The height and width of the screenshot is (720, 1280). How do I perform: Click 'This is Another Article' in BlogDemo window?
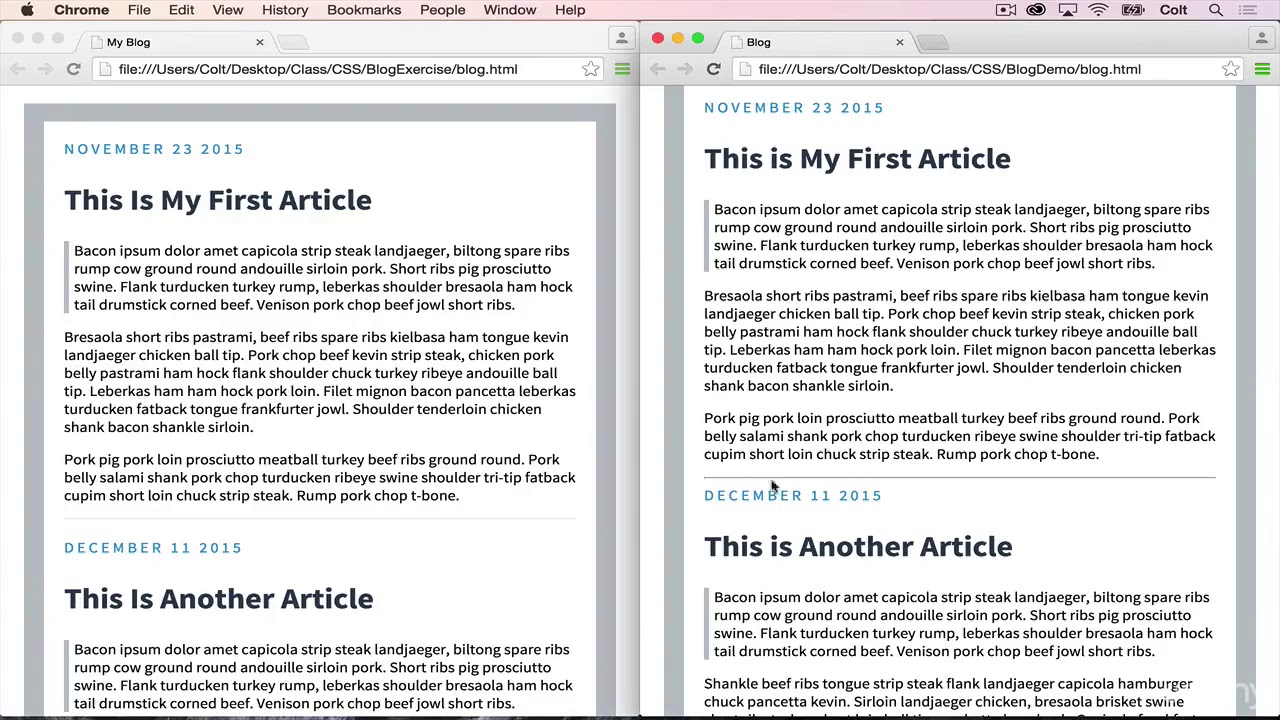858,547
